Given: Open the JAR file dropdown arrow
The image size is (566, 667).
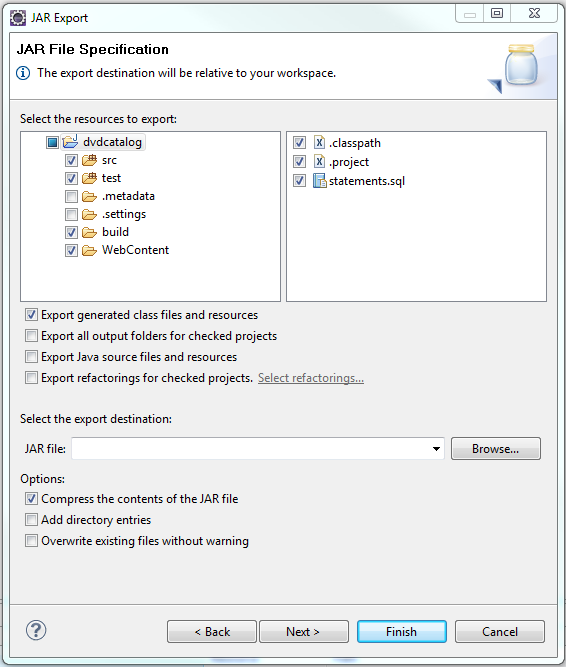Looking at the screenshot, I should coord(436,449).
